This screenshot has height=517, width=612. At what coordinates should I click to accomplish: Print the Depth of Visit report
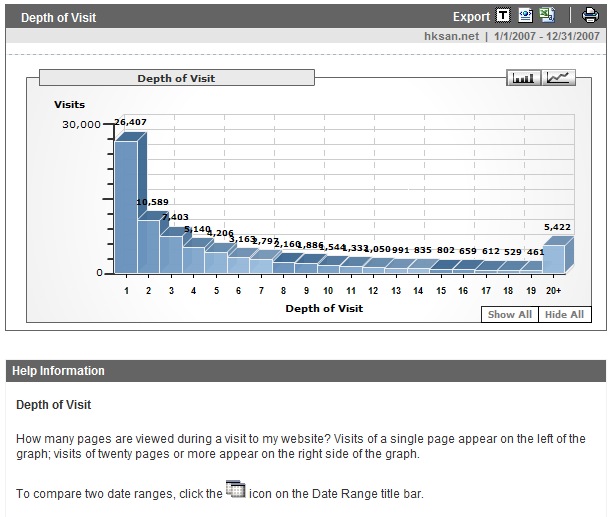(x=590, y=16)
